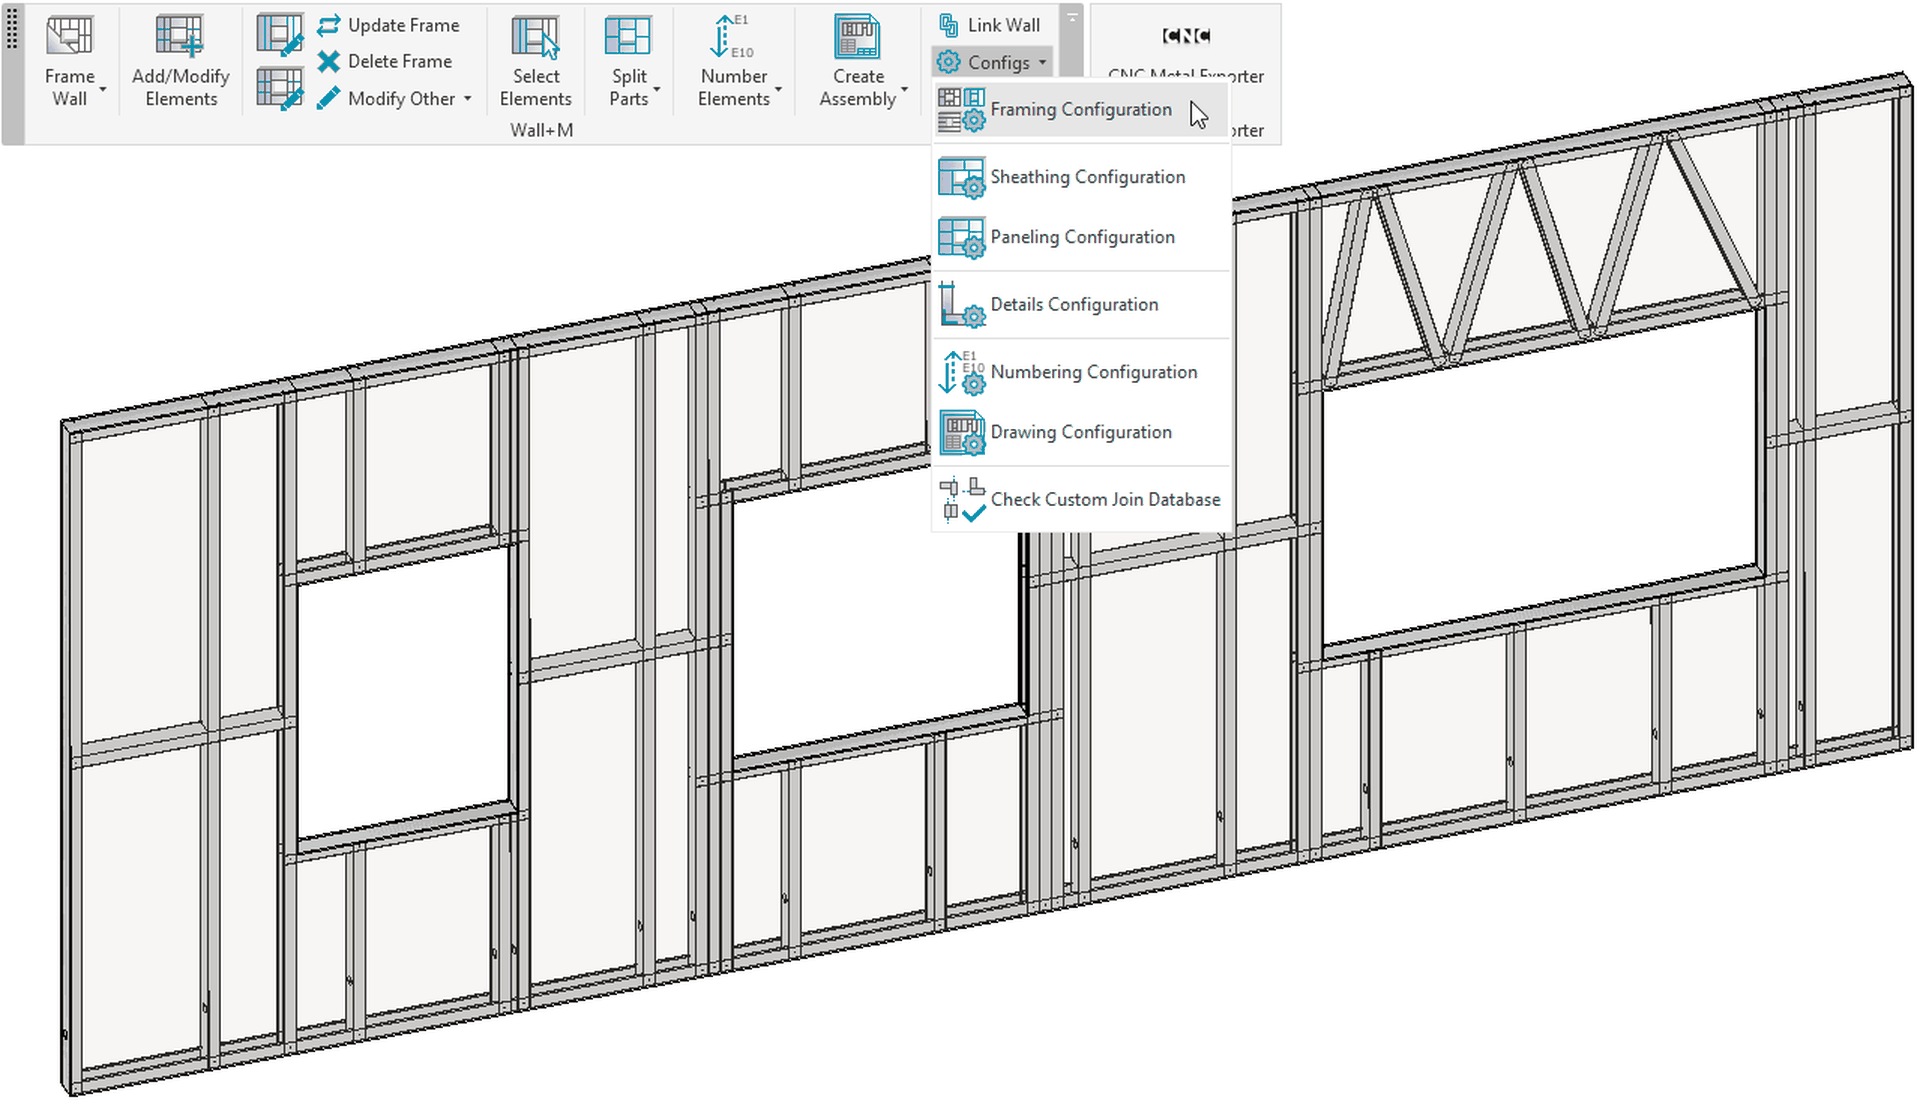This screenshot has height=1106, width=1920.
Task: Open Details Configuration entry
Action: coord(1074,304)
